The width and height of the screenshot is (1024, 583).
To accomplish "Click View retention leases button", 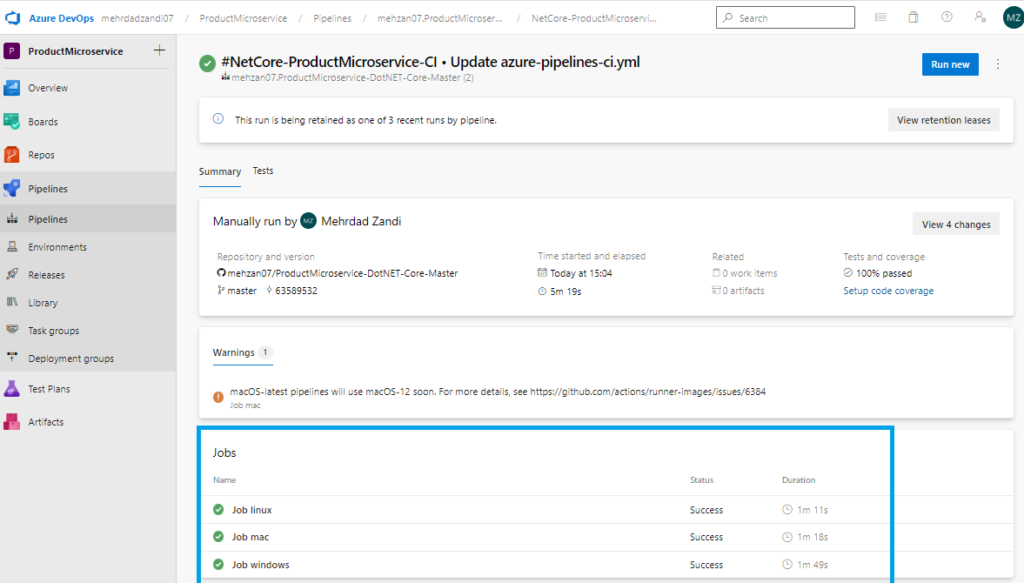I will coord(943,119).
